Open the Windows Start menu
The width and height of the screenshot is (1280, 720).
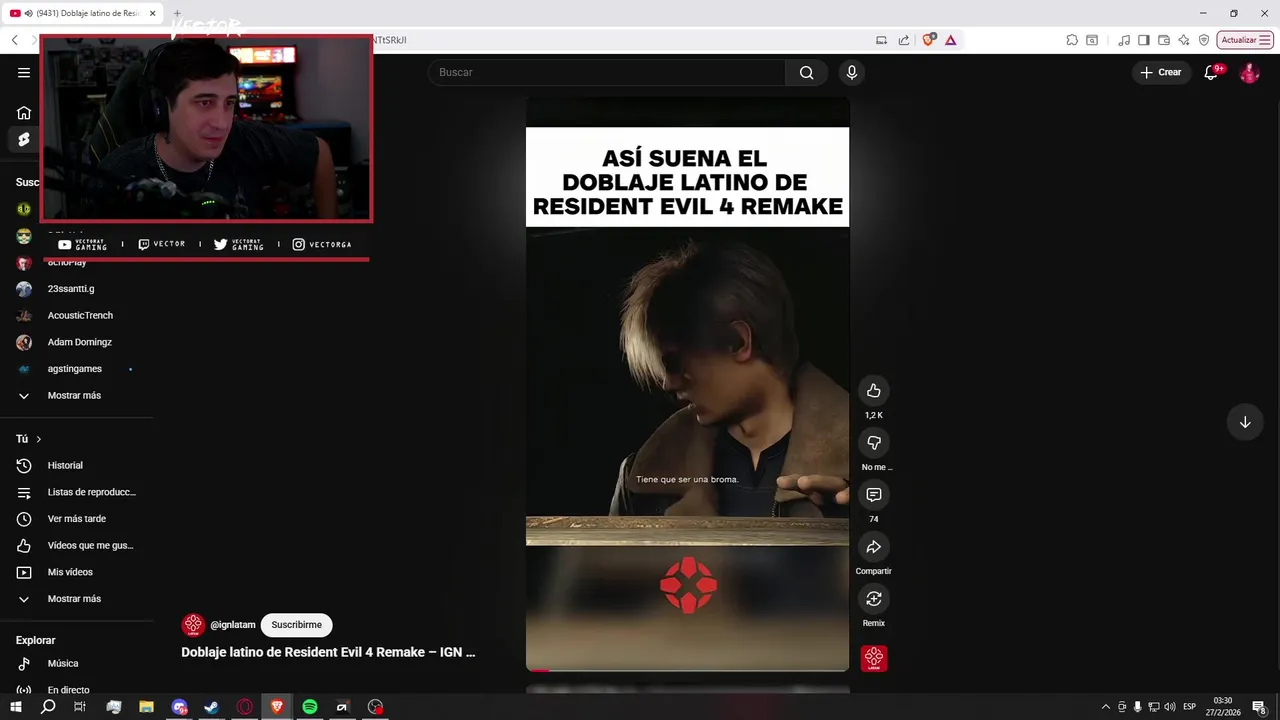[15, 707]
